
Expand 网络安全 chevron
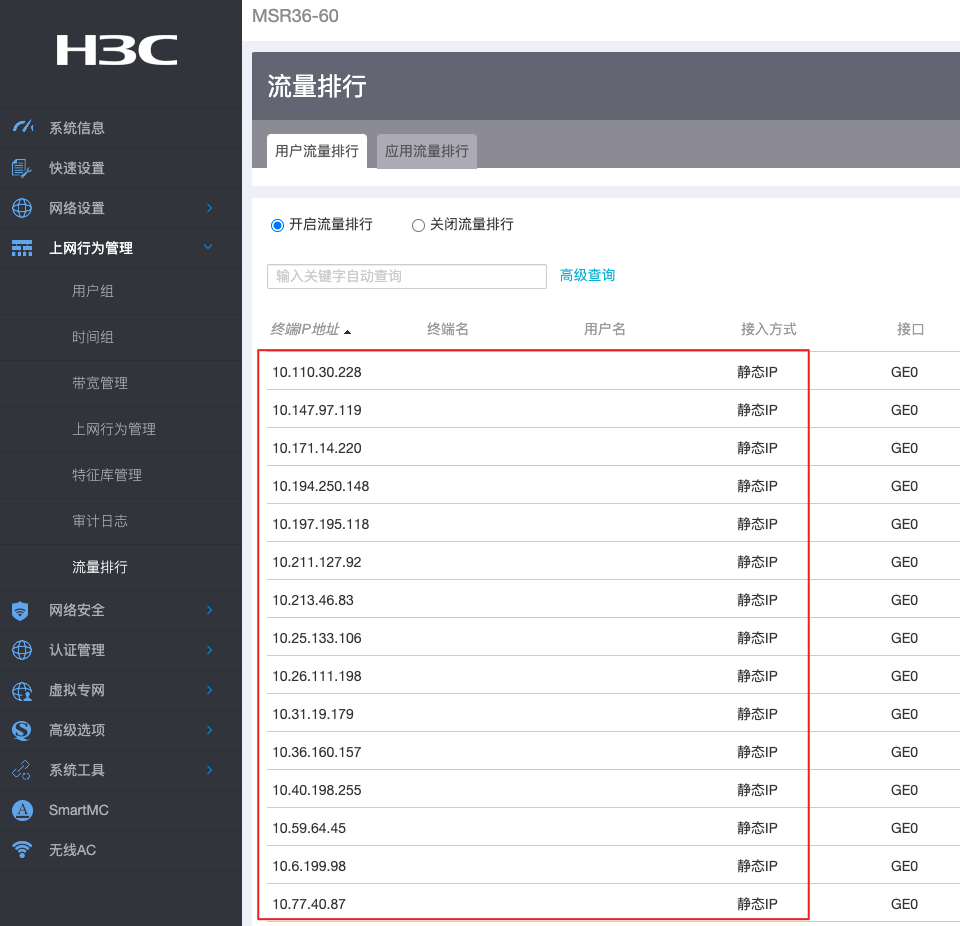[x=209, y=610]
